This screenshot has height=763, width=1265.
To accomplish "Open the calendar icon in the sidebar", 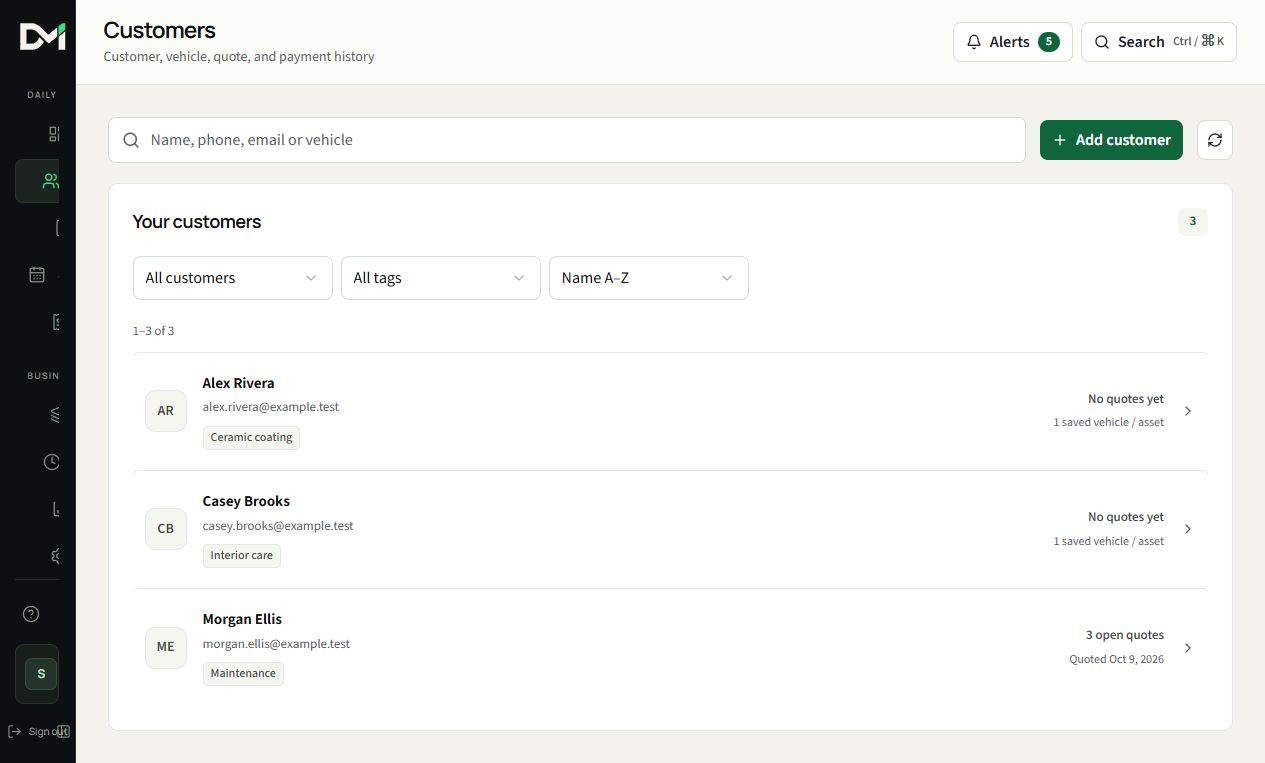I will pos(37,274).
